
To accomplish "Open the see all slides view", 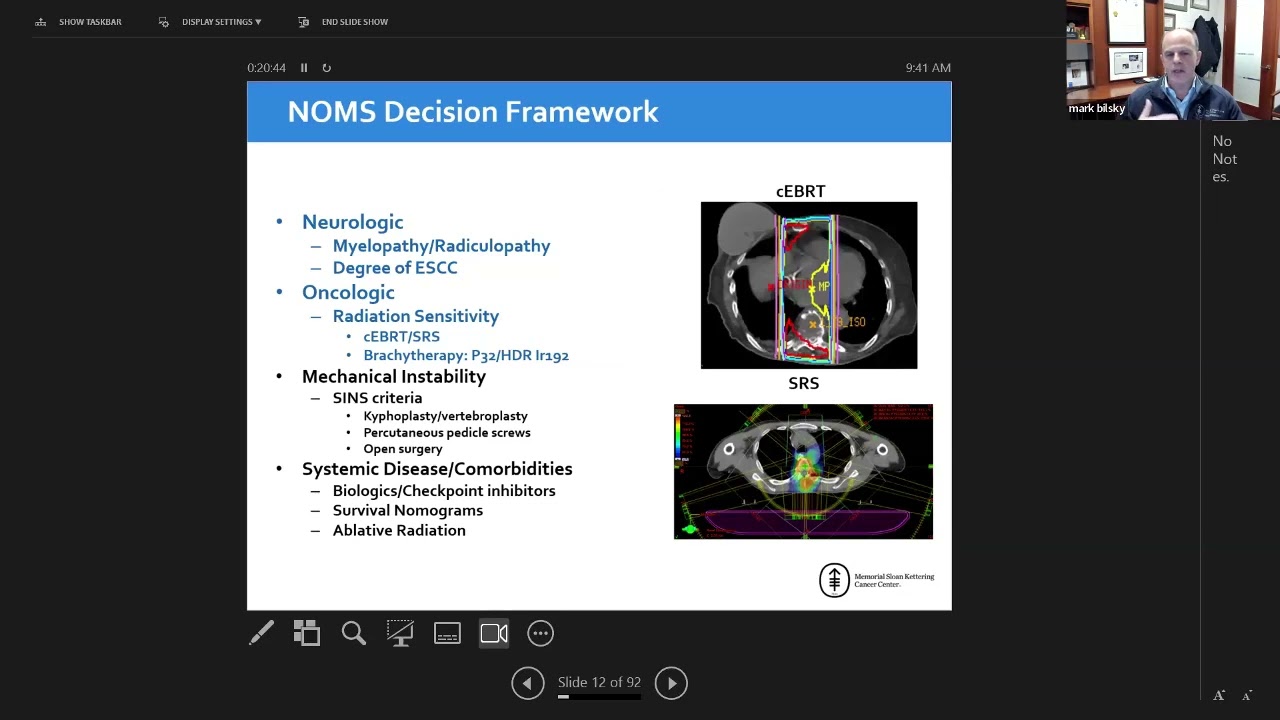I will [307, 633].
